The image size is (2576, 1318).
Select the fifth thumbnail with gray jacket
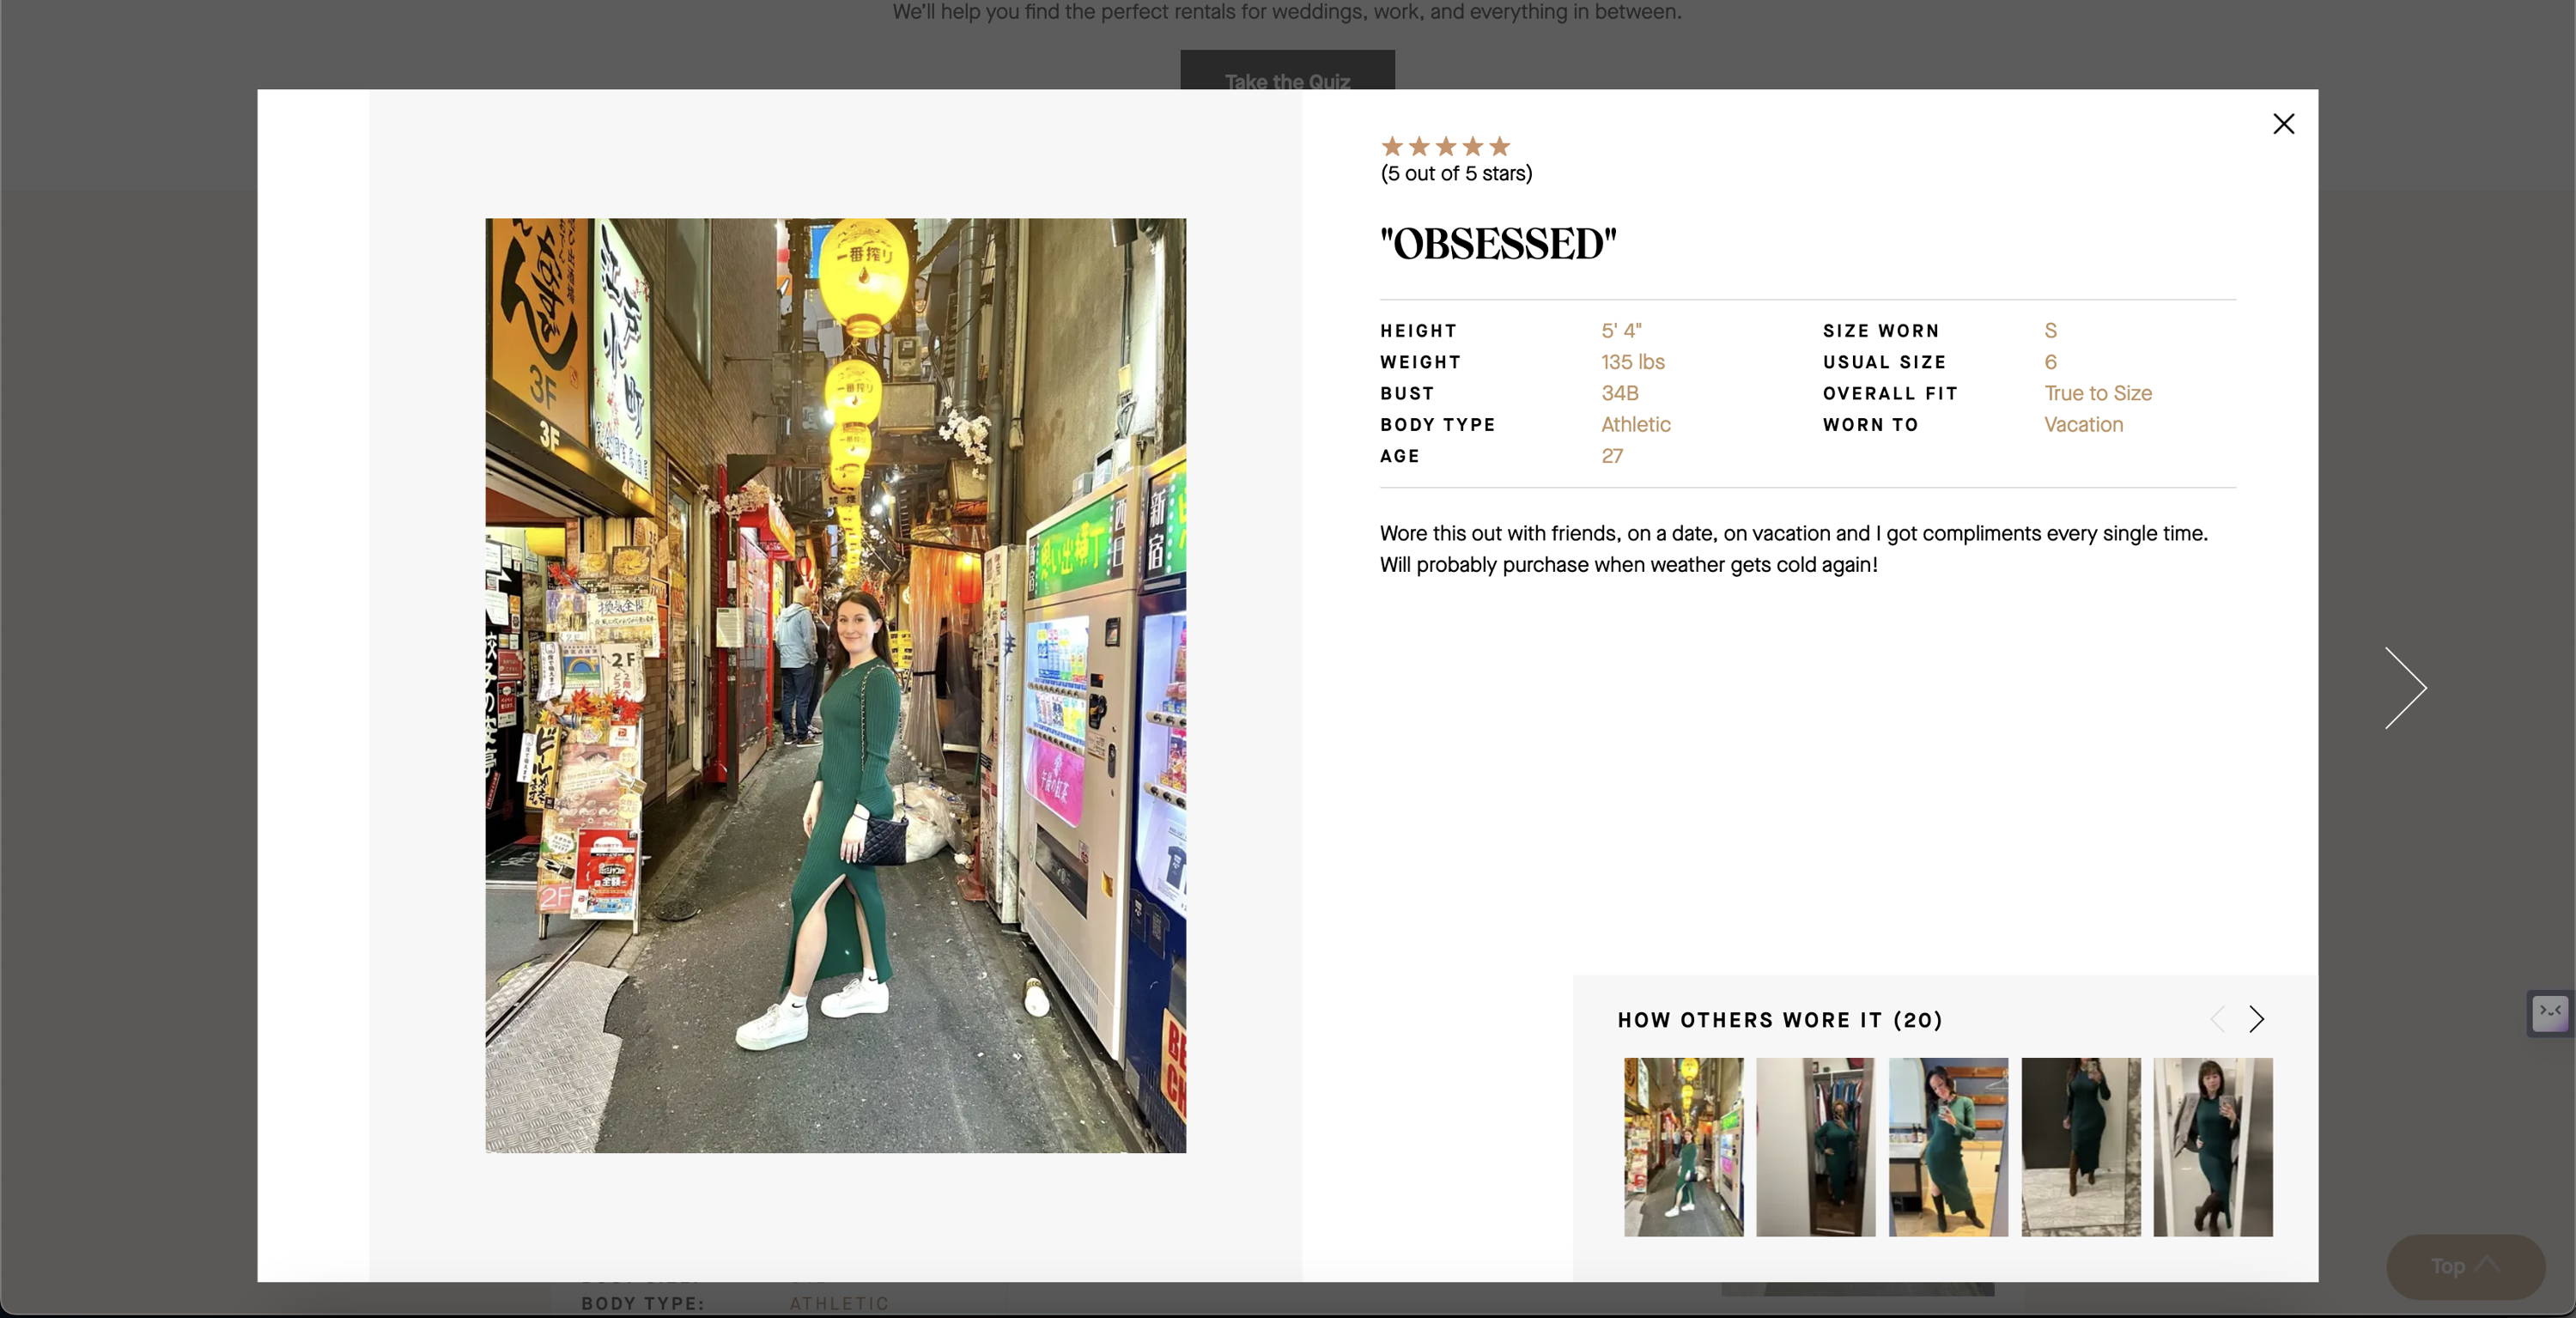click(x=2213, y=1147)
